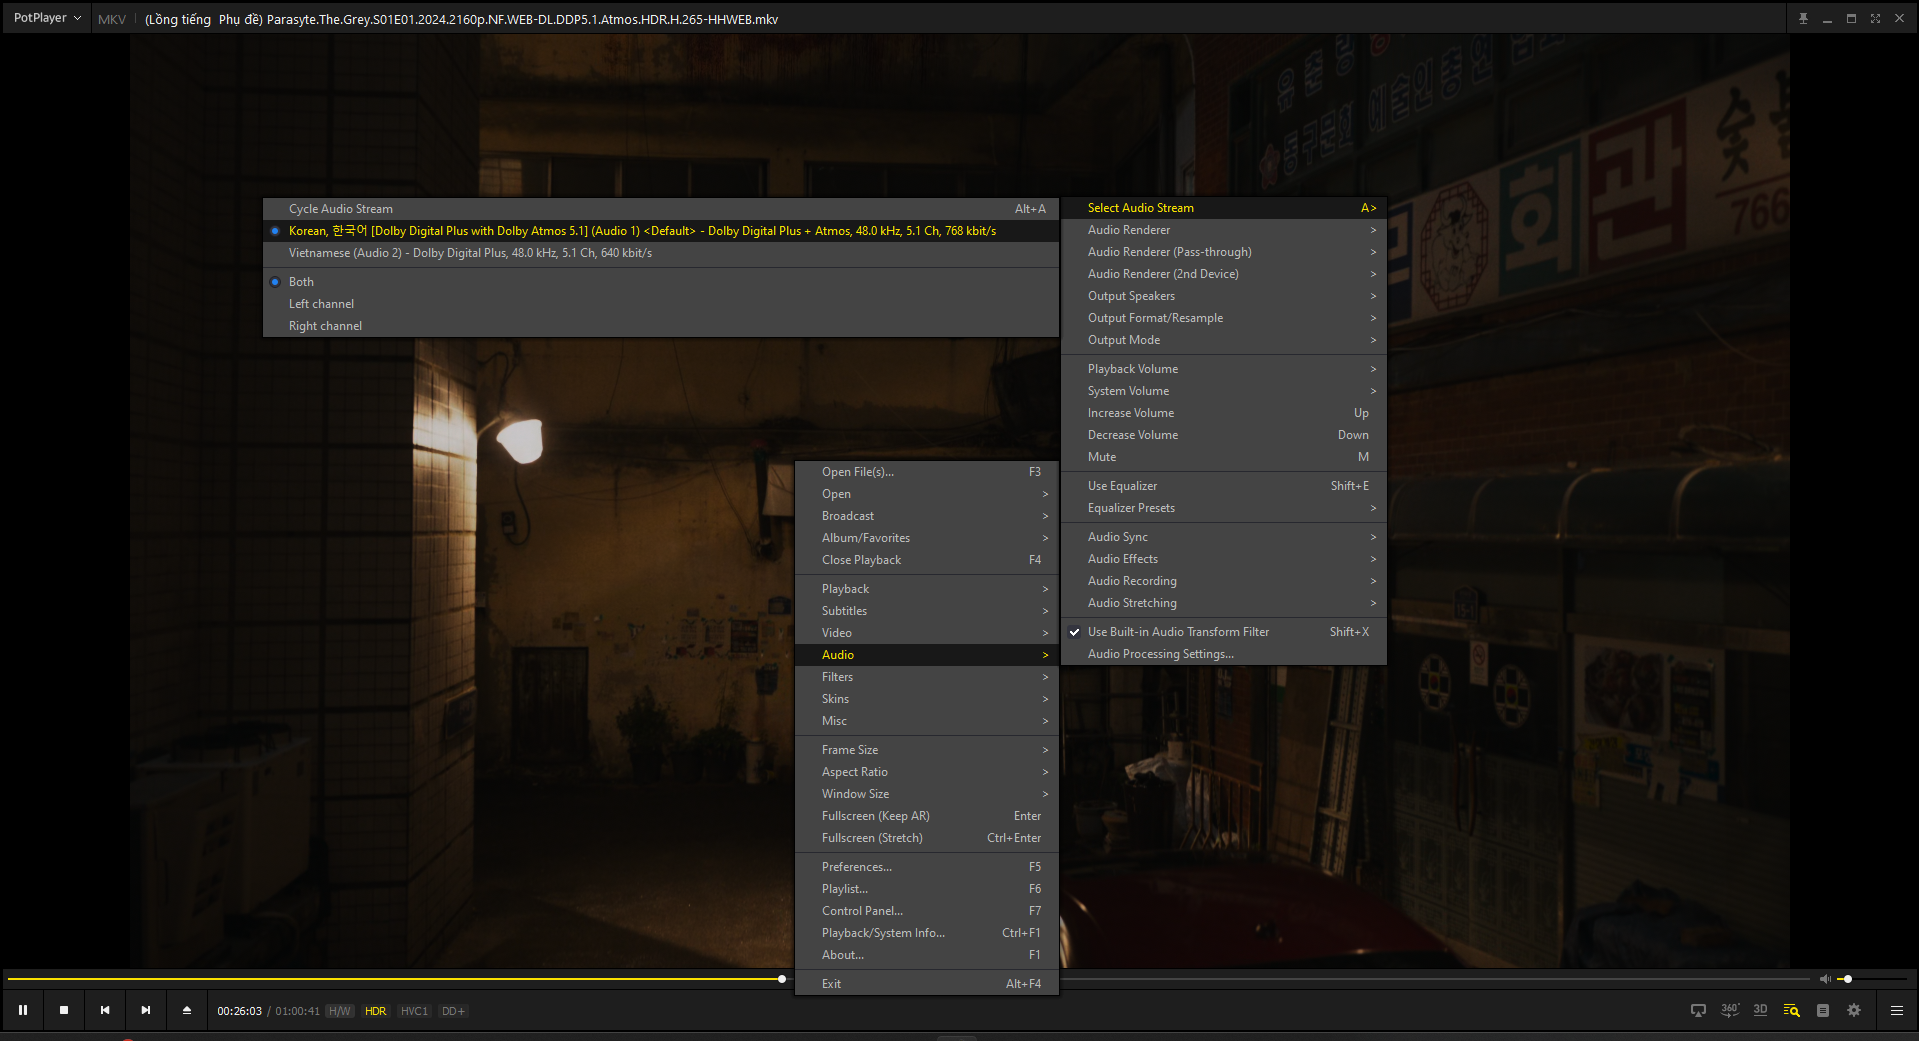
Task: Click Cycle Audio Stream
Action: click(x=660, y=209)
